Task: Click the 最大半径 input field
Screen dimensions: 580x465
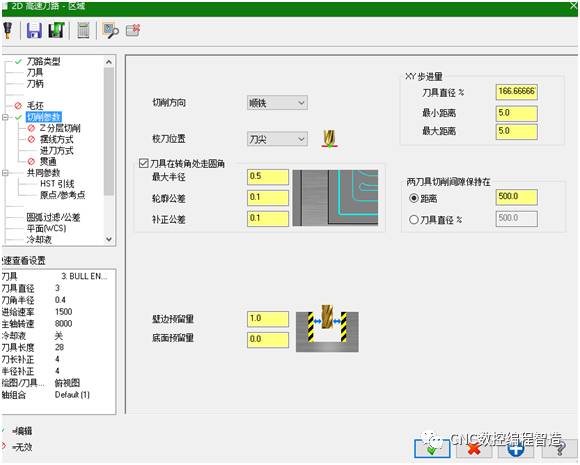Action: [268, 177]
